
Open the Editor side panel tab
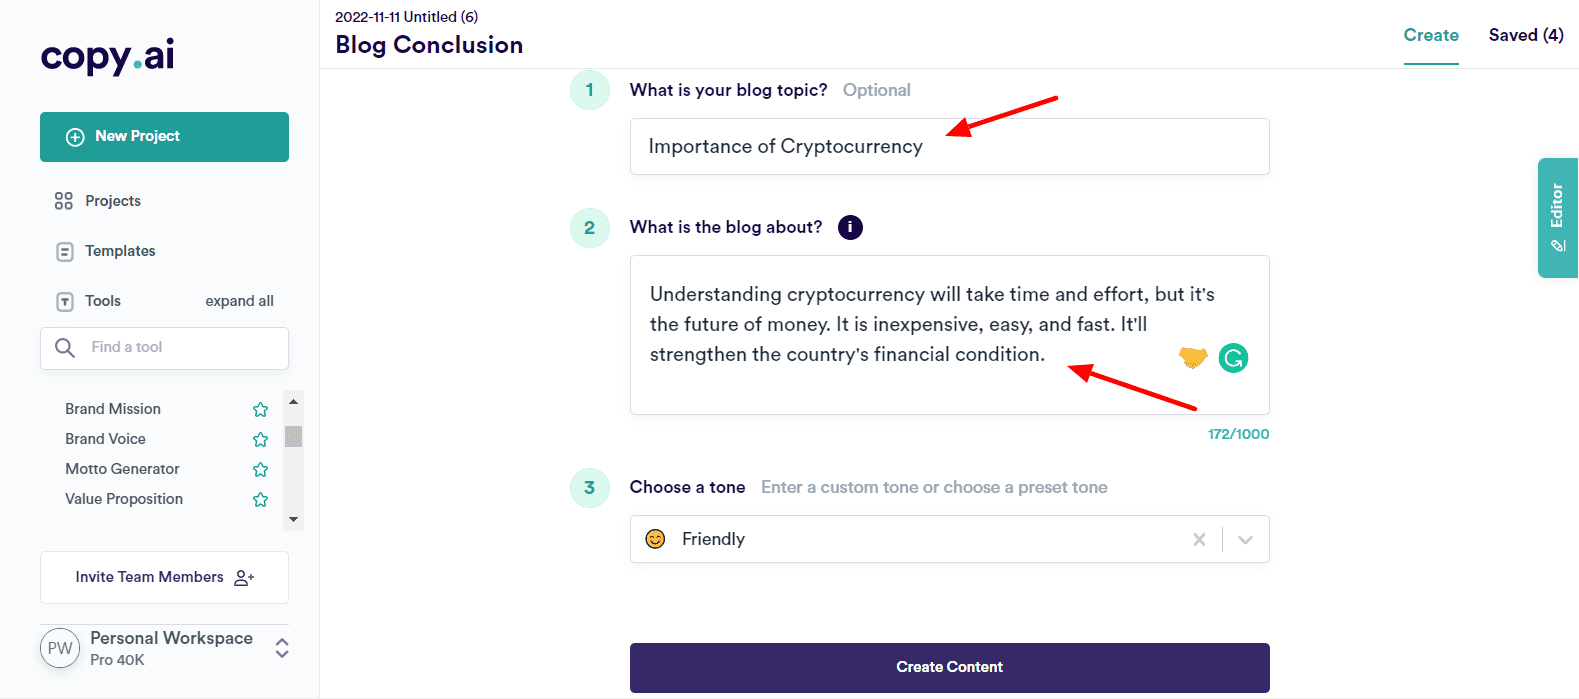[1557, 217]
